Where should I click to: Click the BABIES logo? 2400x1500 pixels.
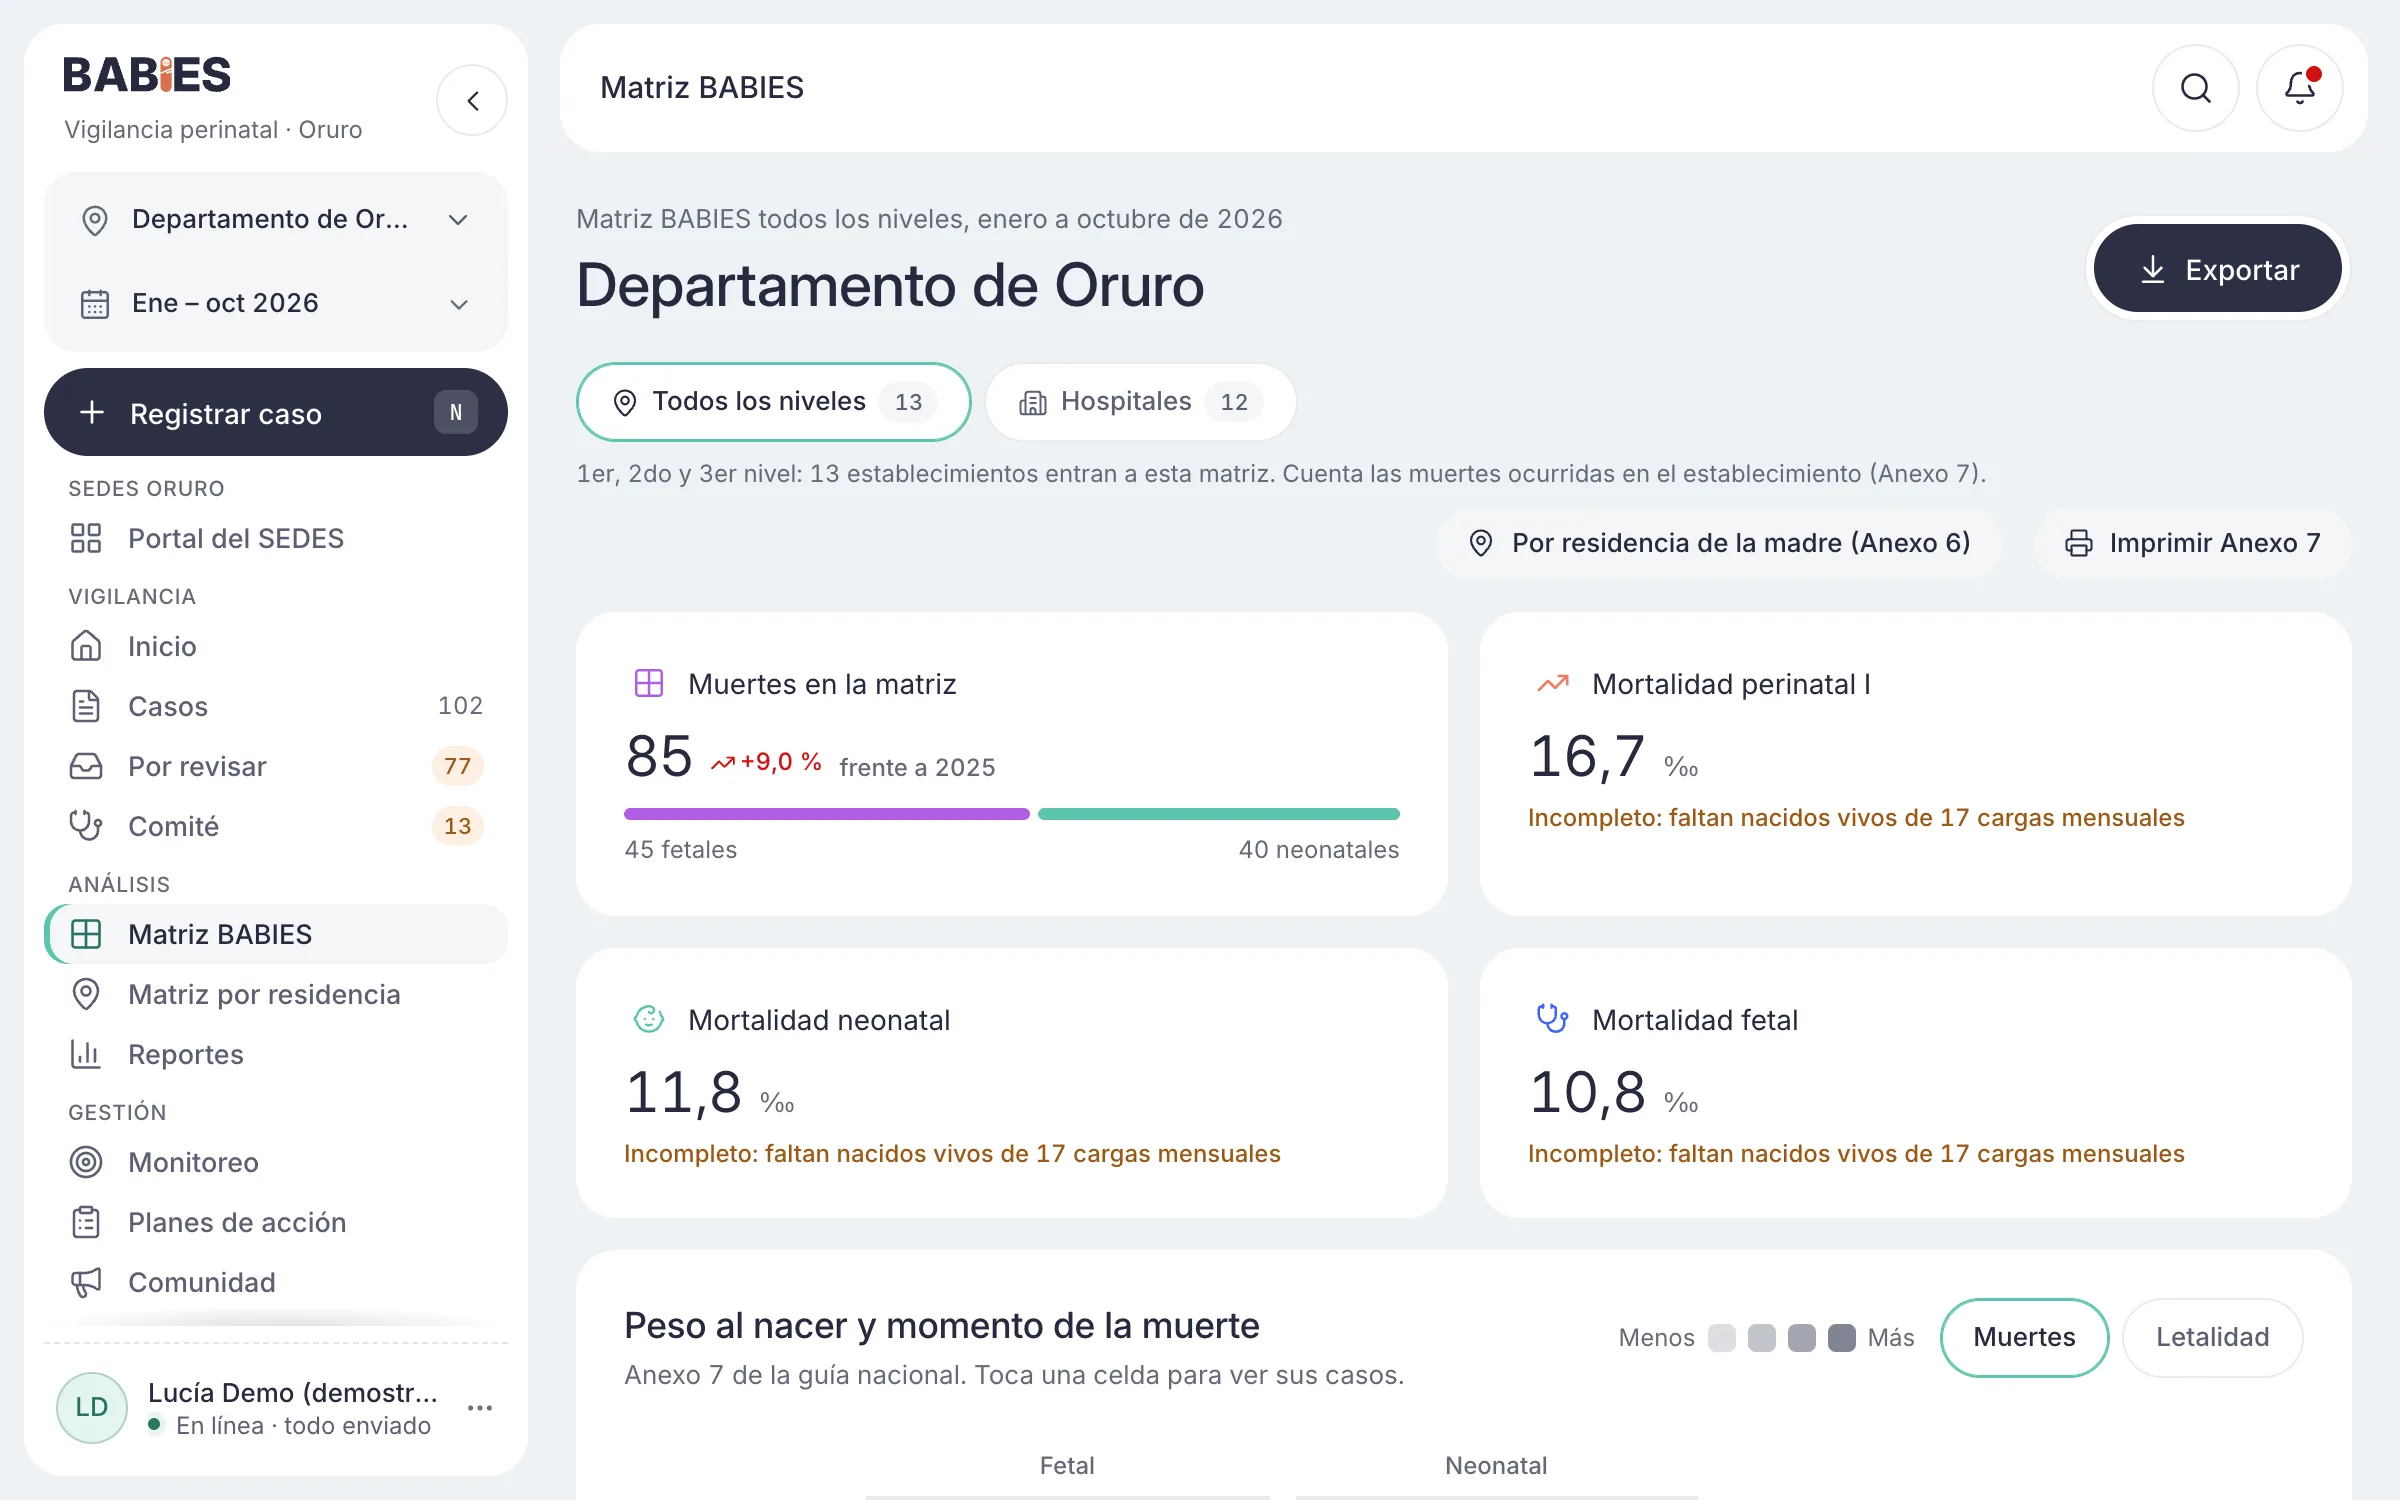tap(147, 75)
